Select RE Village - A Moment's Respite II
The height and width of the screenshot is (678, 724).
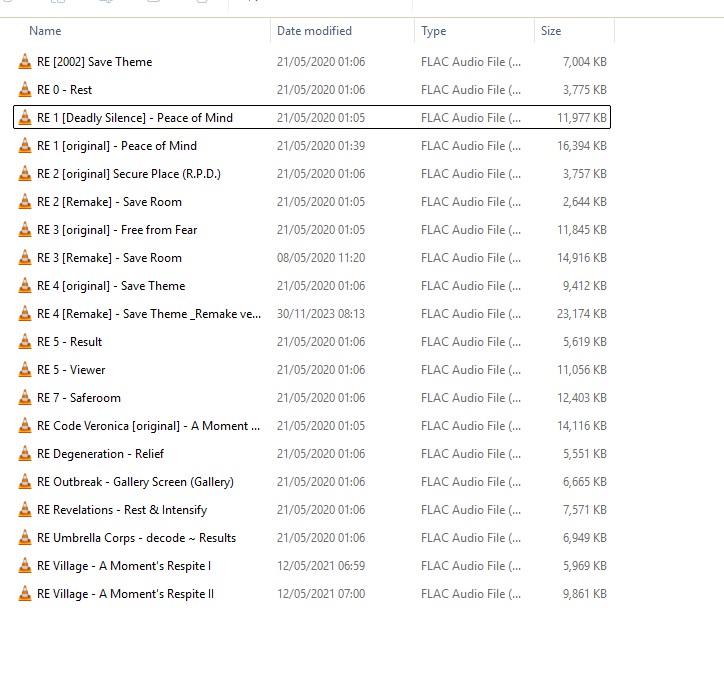point(125,594)
